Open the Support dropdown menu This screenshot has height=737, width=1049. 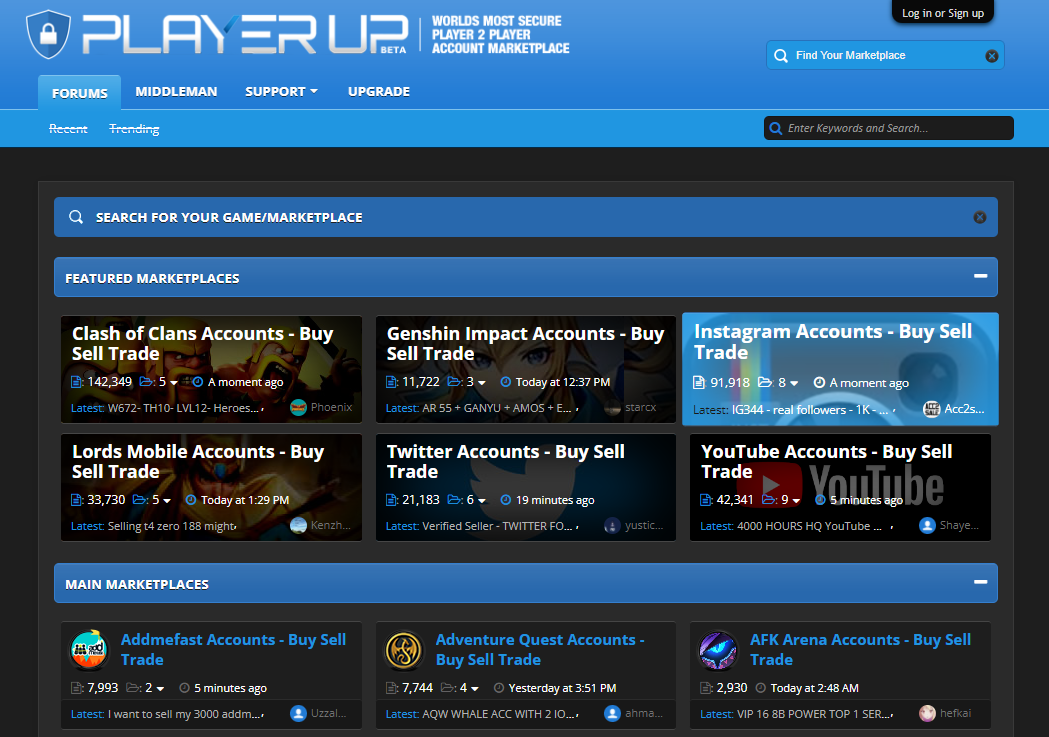pyautogui.click(x=281, y=92)
